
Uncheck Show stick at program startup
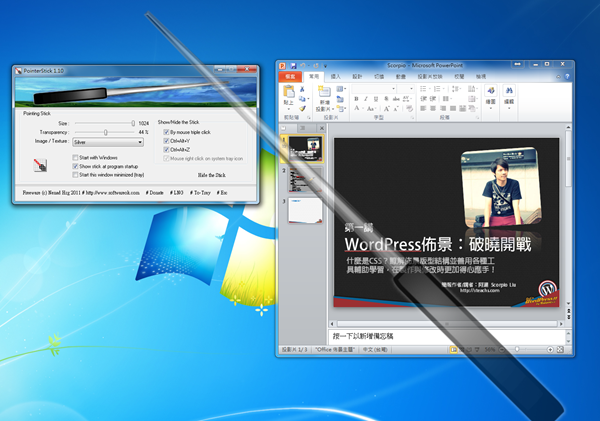tap(75, 166)
